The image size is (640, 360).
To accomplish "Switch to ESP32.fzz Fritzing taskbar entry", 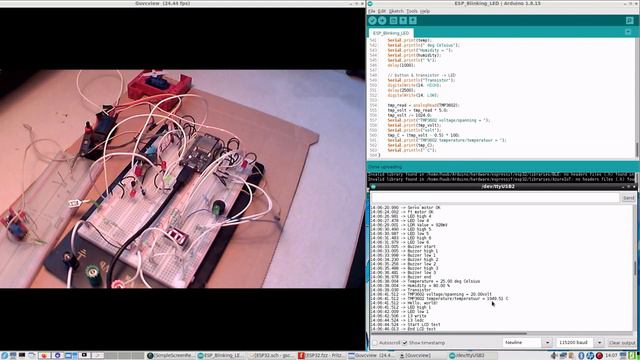I will [x=322, y=356].
